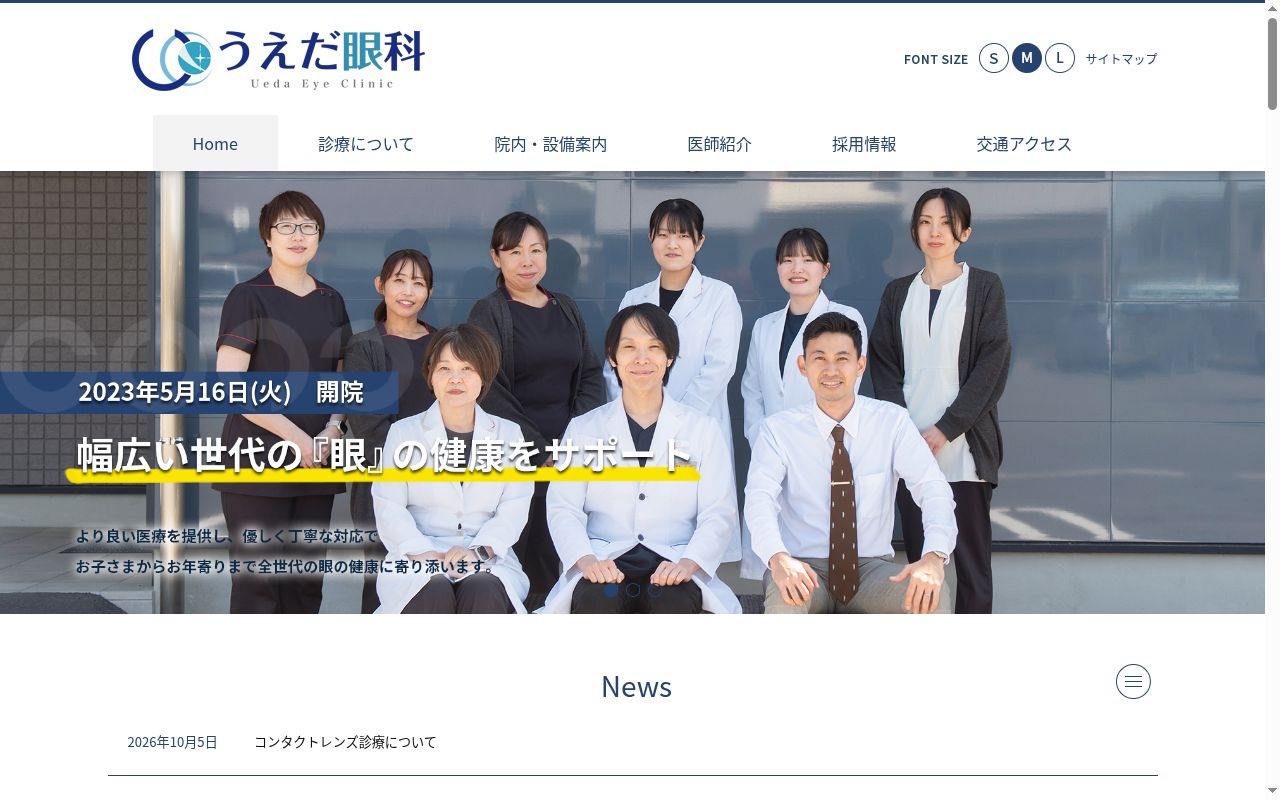This screenshot has width=1280, height=800.
Task: Click the FONT SIZE label
Action: click(936, 59)
